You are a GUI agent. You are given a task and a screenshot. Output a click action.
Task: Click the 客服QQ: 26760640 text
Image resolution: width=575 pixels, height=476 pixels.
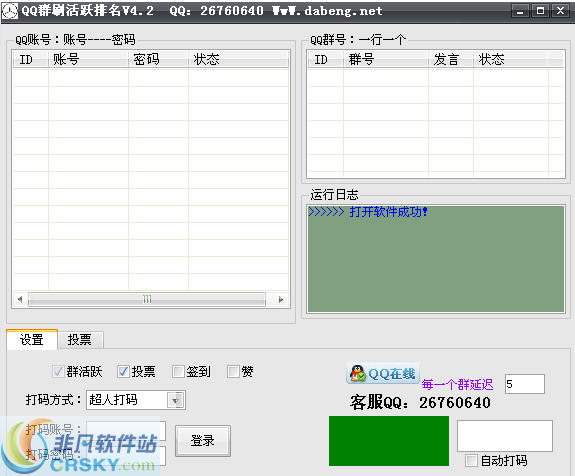click(420, 402)
